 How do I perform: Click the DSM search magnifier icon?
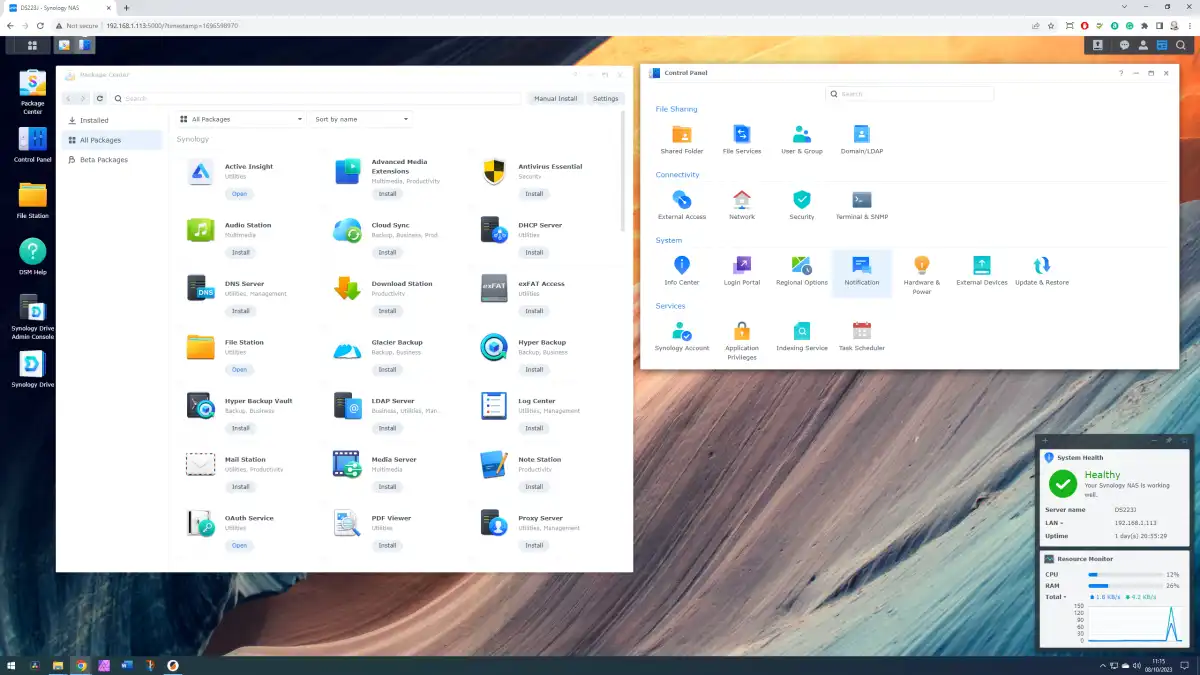tap(1181, 45)
